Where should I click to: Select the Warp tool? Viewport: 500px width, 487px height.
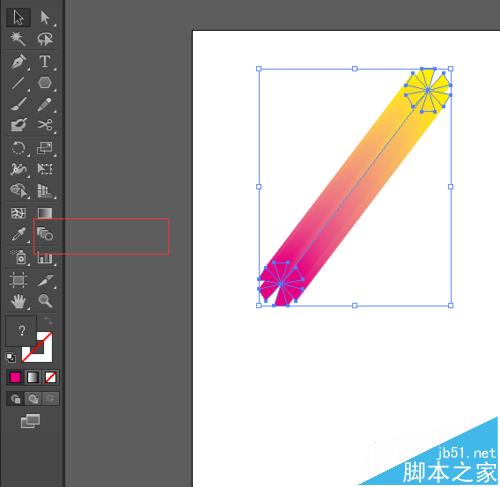coord(18,169)
